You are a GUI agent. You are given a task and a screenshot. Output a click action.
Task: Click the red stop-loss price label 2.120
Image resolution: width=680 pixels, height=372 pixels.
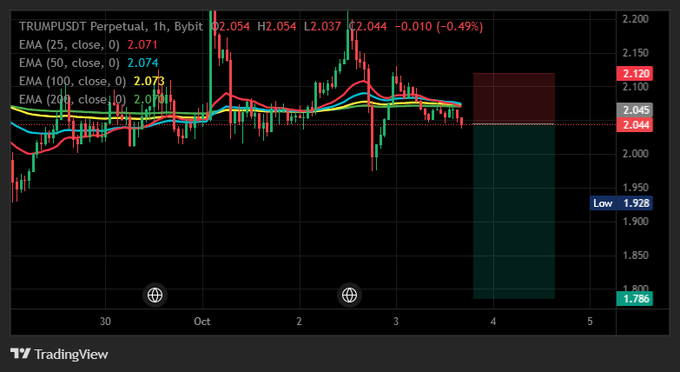click(634, 74)
